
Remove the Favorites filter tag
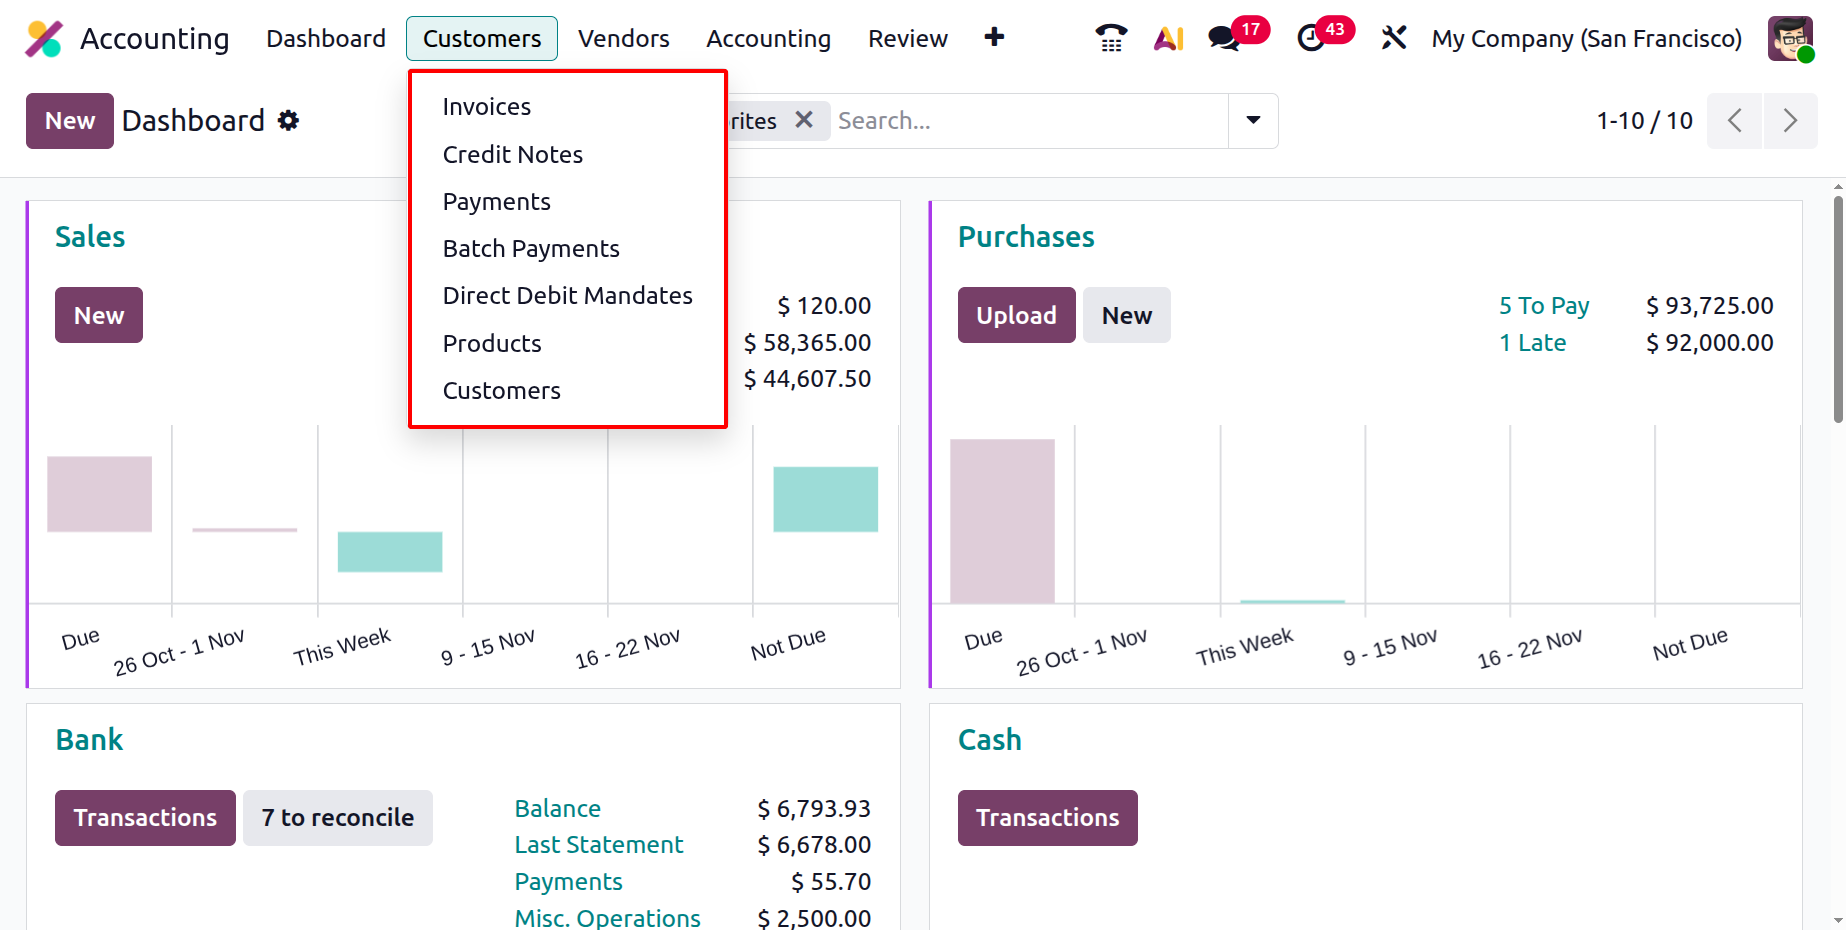[803, 120]
